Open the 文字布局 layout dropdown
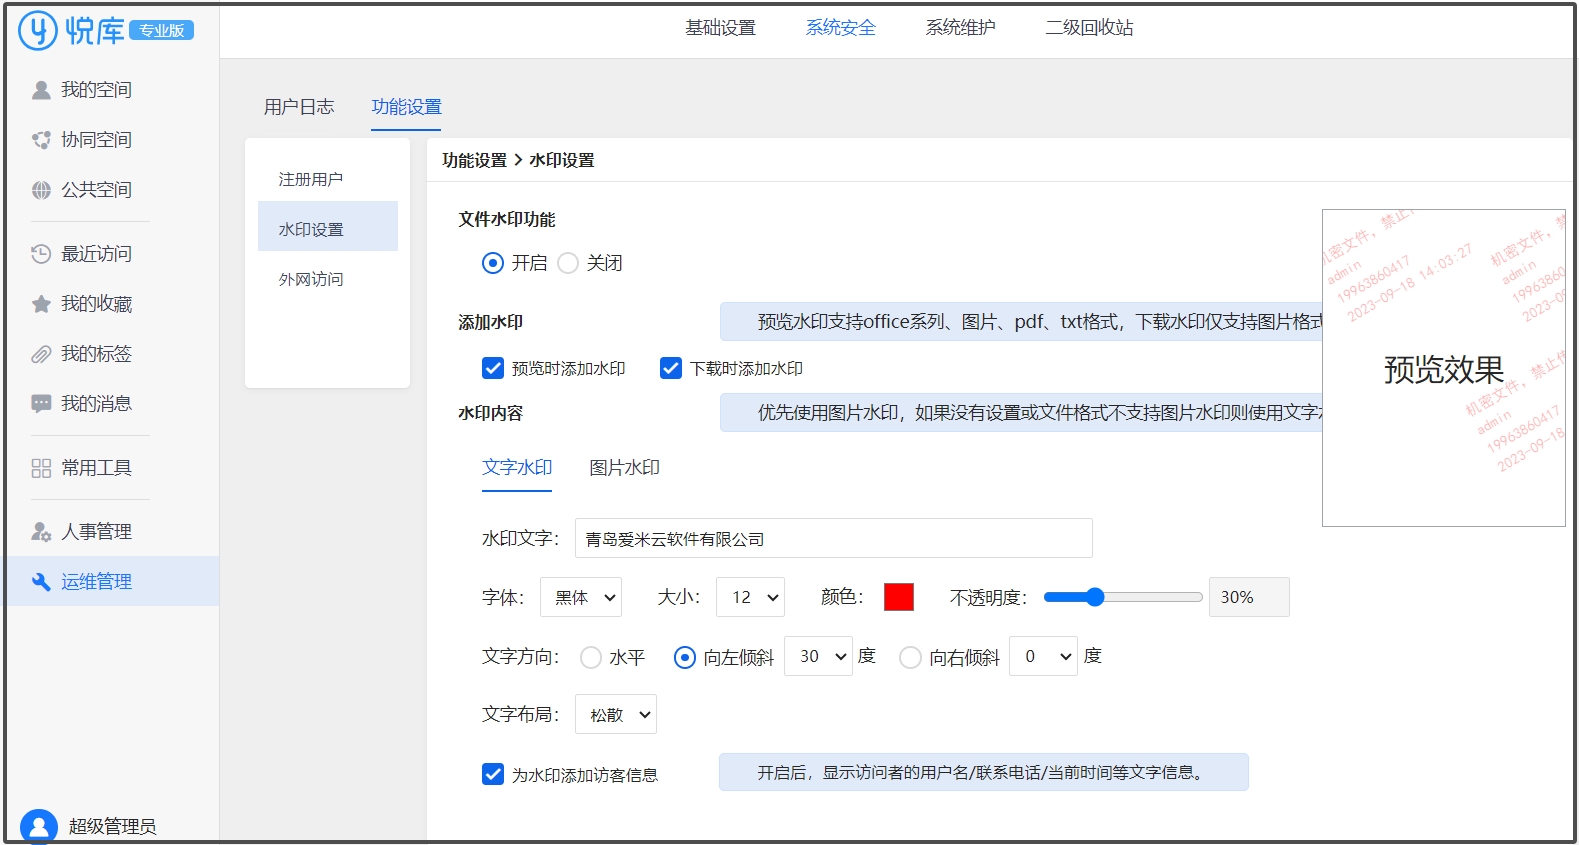The image size is (1579, 845). tap(616, 714)
